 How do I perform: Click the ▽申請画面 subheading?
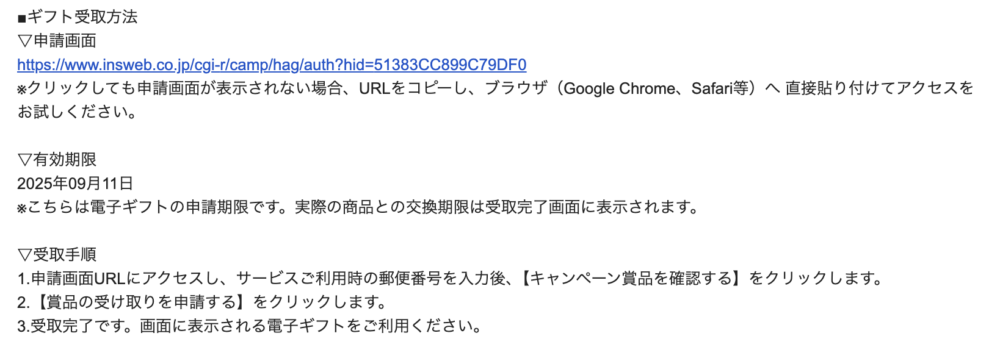click(57, 41)
